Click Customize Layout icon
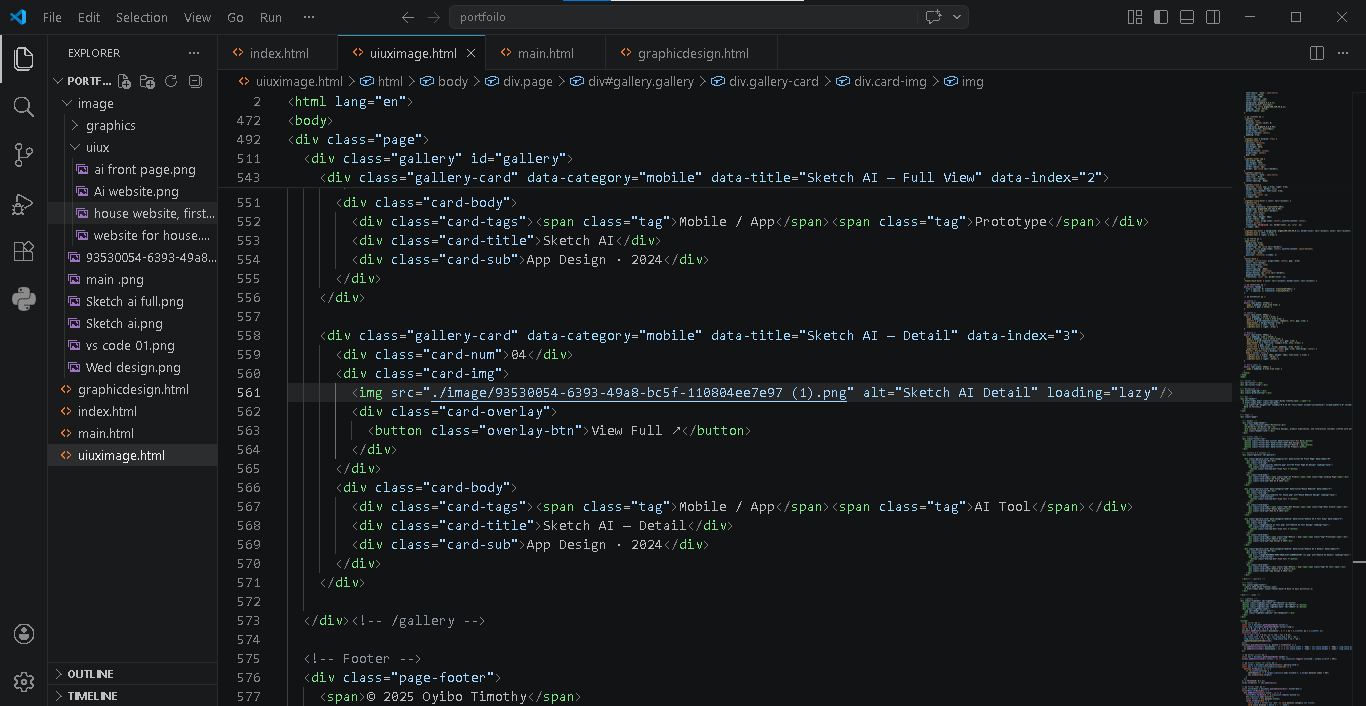 (1135, 17)
